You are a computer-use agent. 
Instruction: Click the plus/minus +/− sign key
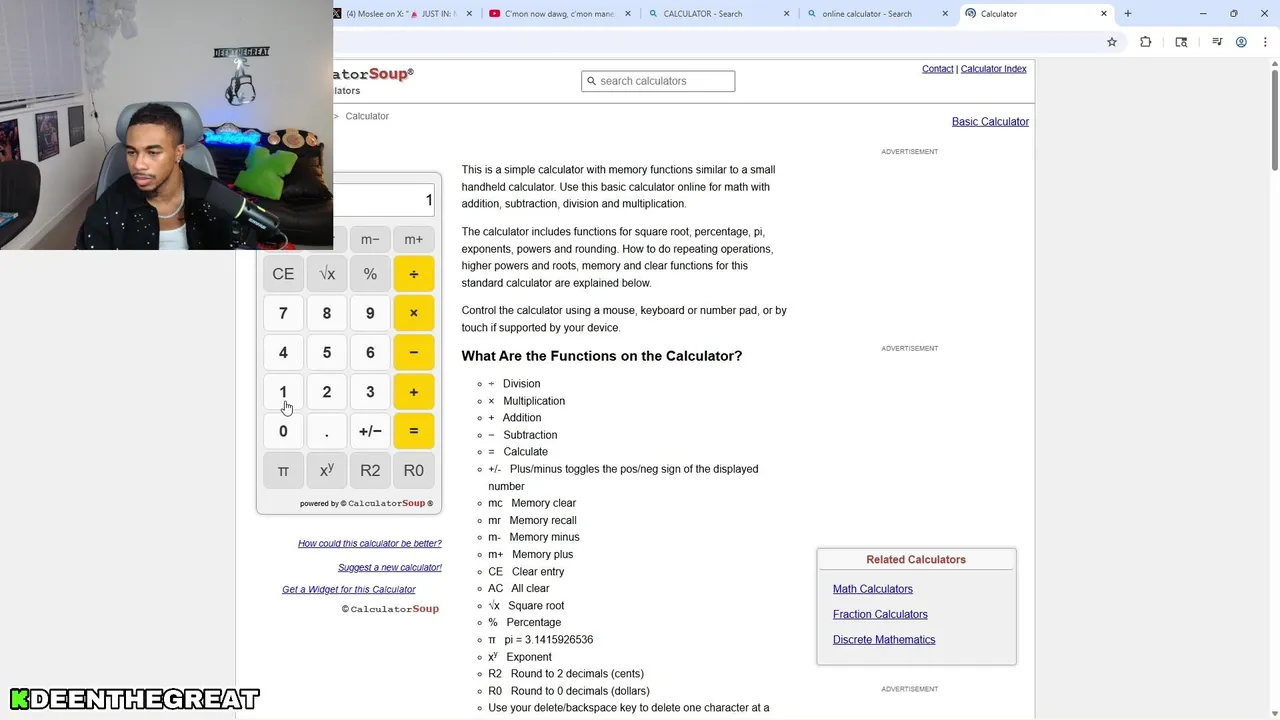(x=370, y=431)
